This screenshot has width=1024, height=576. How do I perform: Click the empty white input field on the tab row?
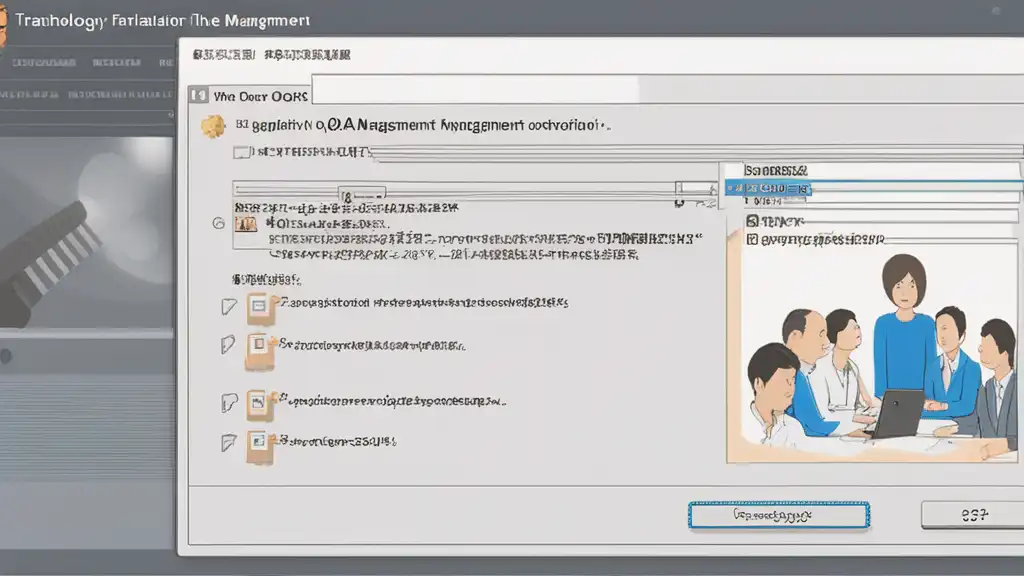(x=475, y=89)
